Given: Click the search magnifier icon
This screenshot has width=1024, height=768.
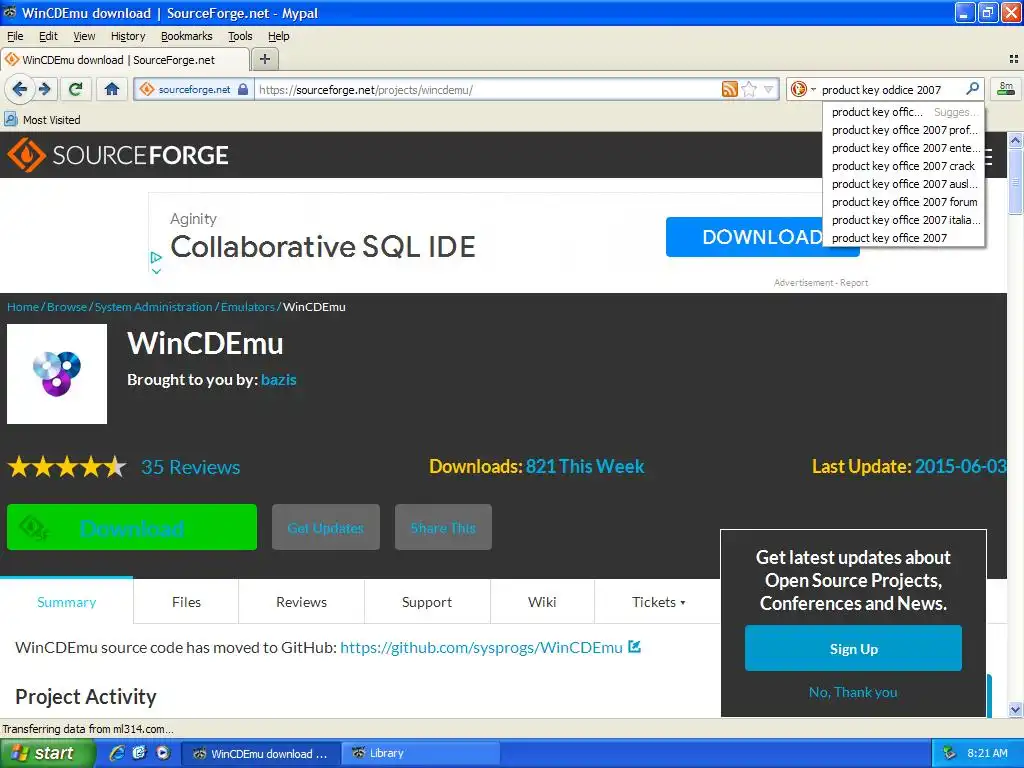Looking at the screenshot, I should [x=972, y=89].
